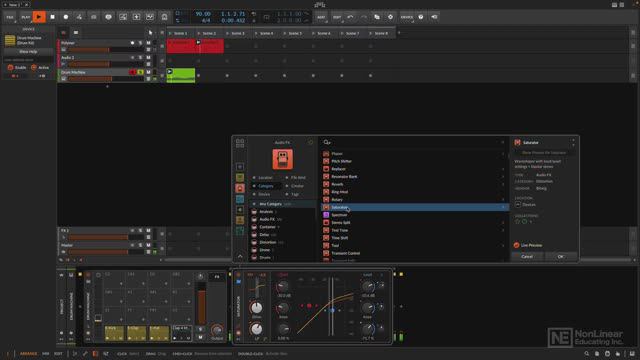Screen dimensions: 640x360
Task: Mute the Polymer track
Action: (149, 43)
